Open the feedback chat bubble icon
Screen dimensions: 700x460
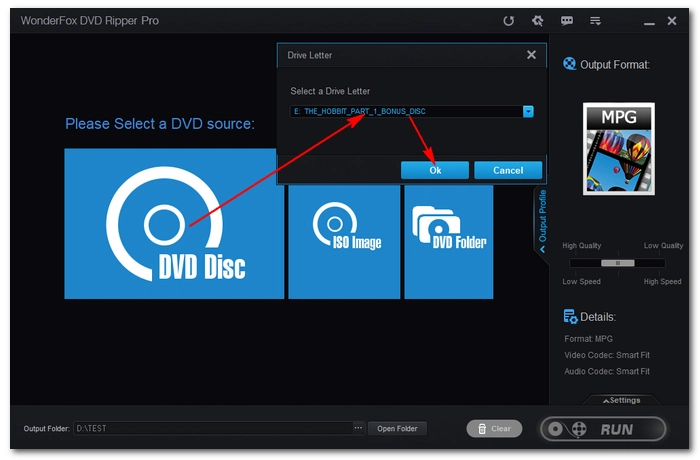point(567,21)
